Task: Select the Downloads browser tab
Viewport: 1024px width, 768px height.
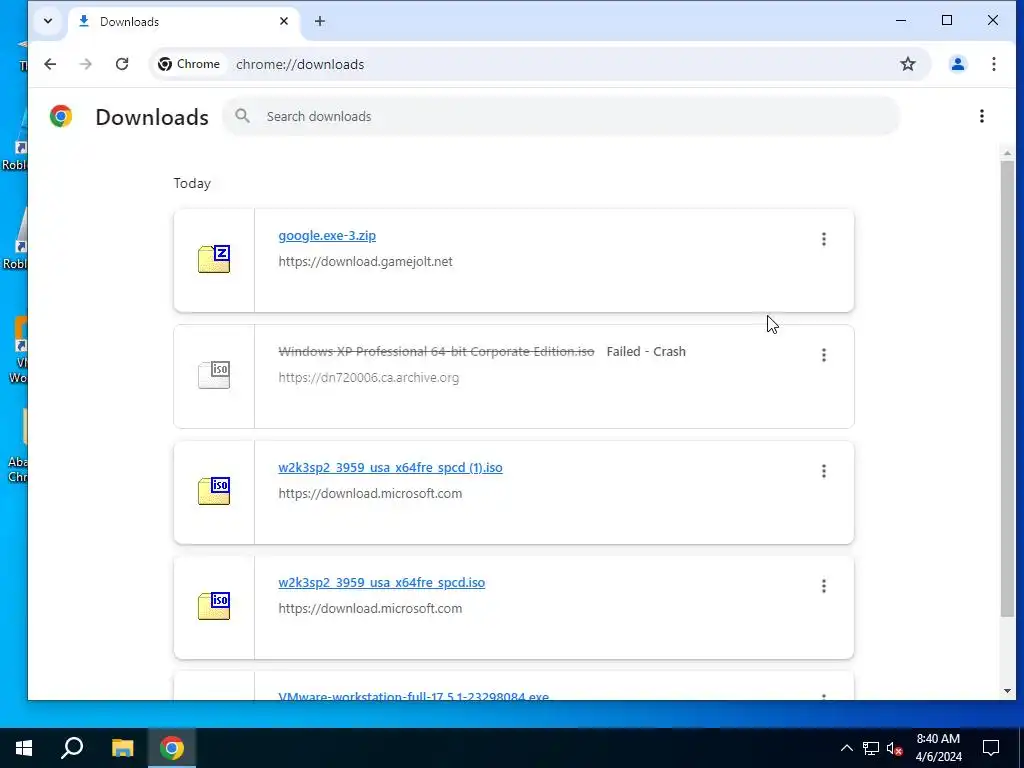Action: click(183, 22)
